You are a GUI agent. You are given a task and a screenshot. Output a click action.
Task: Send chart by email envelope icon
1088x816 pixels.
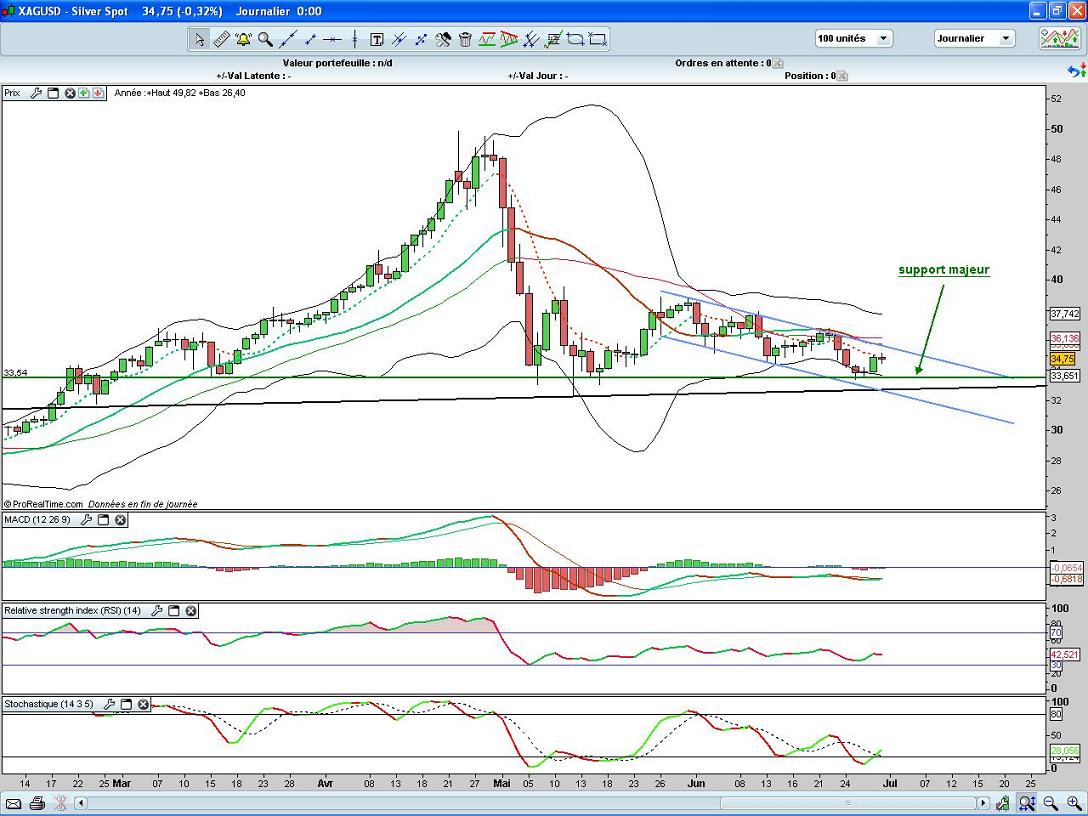(x=13, y=803)
